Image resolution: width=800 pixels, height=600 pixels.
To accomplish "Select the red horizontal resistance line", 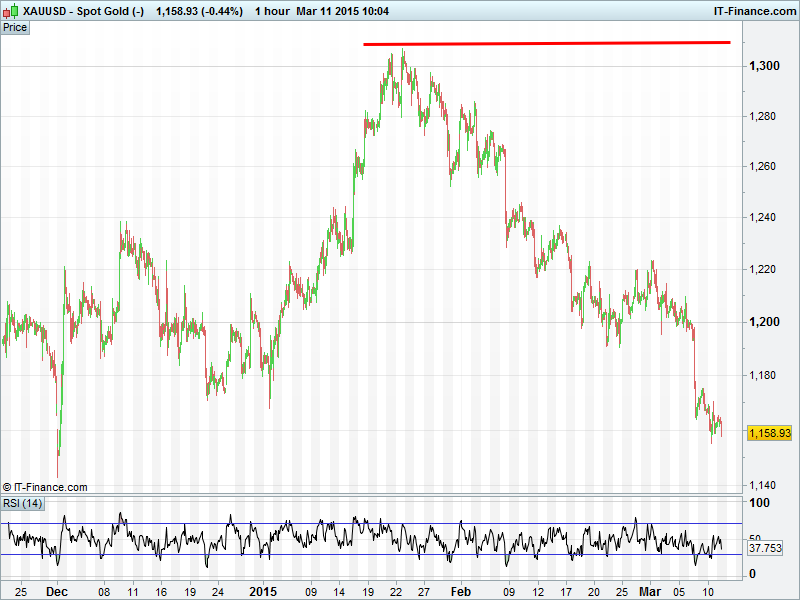I will [546, 43].
